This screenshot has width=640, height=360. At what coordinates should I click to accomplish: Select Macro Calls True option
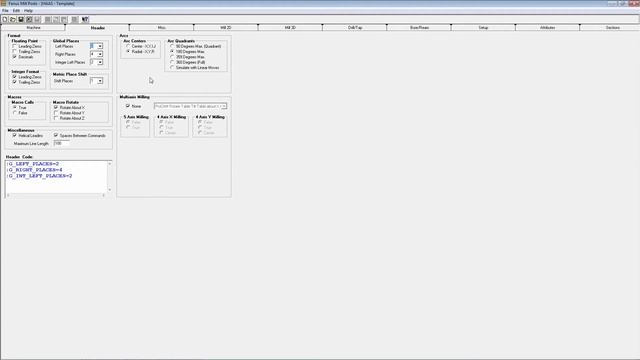click(x=15, y=107)
